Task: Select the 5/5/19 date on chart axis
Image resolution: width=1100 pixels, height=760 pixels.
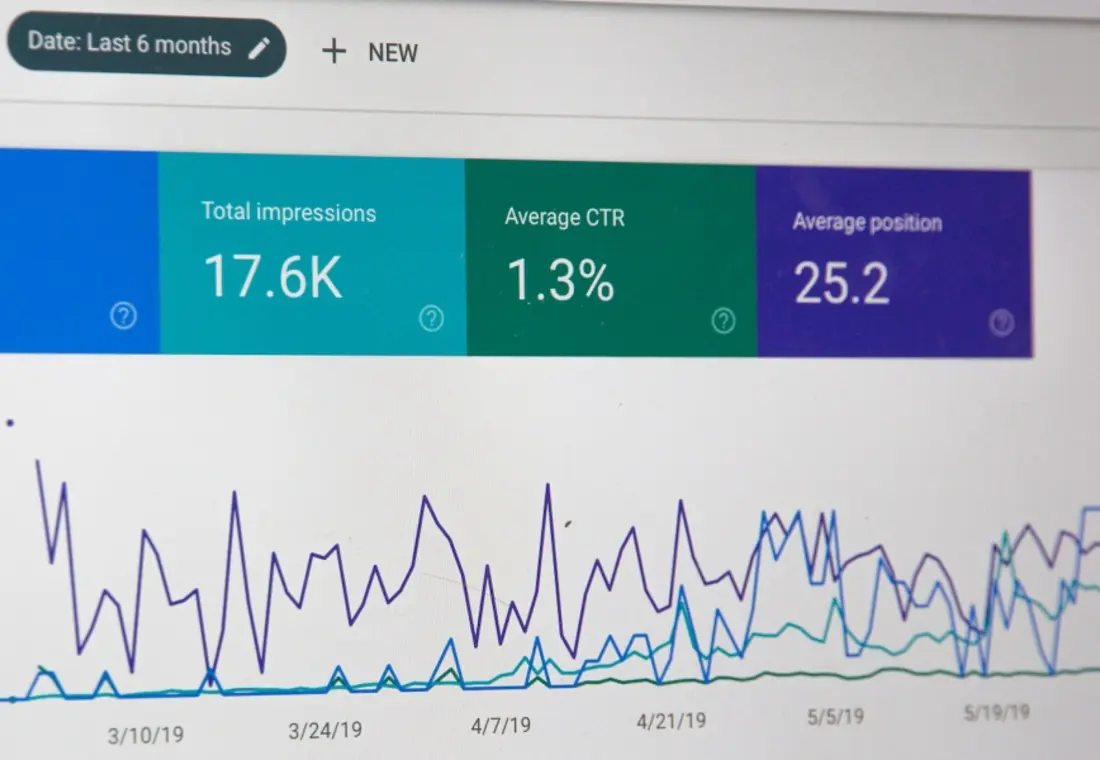Action: point(835,716)
